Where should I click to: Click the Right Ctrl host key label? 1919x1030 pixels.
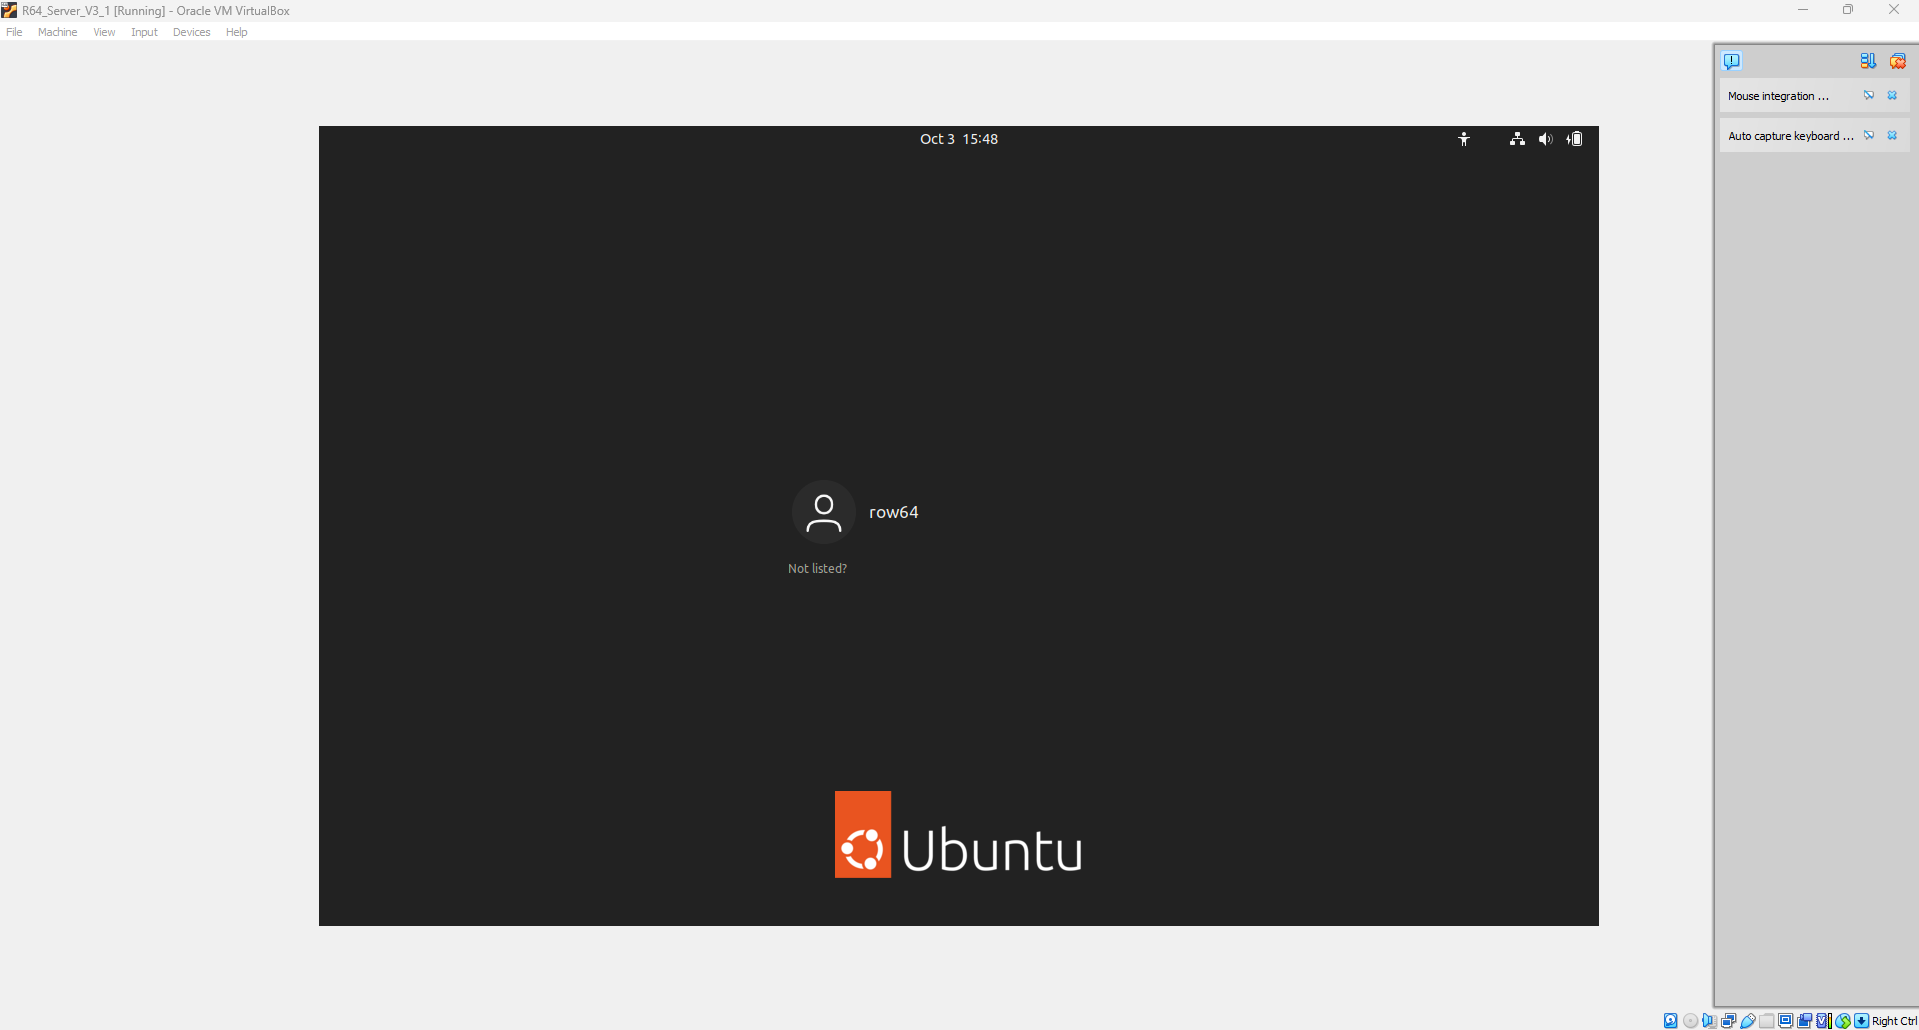point(1894,1021)
